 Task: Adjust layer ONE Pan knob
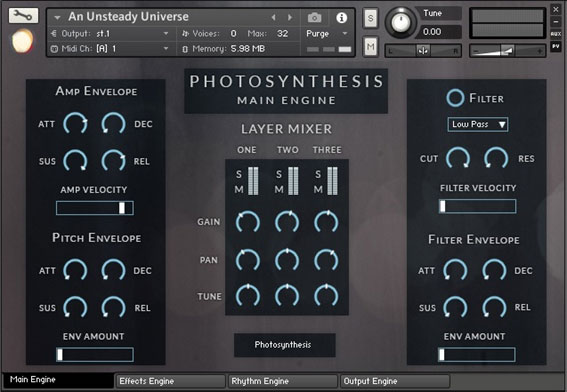tap(248, 260)
